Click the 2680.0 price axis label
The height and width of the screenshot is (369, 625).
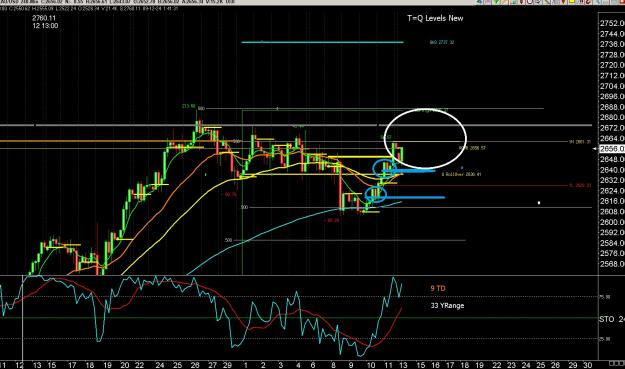[x=612, y=118]
